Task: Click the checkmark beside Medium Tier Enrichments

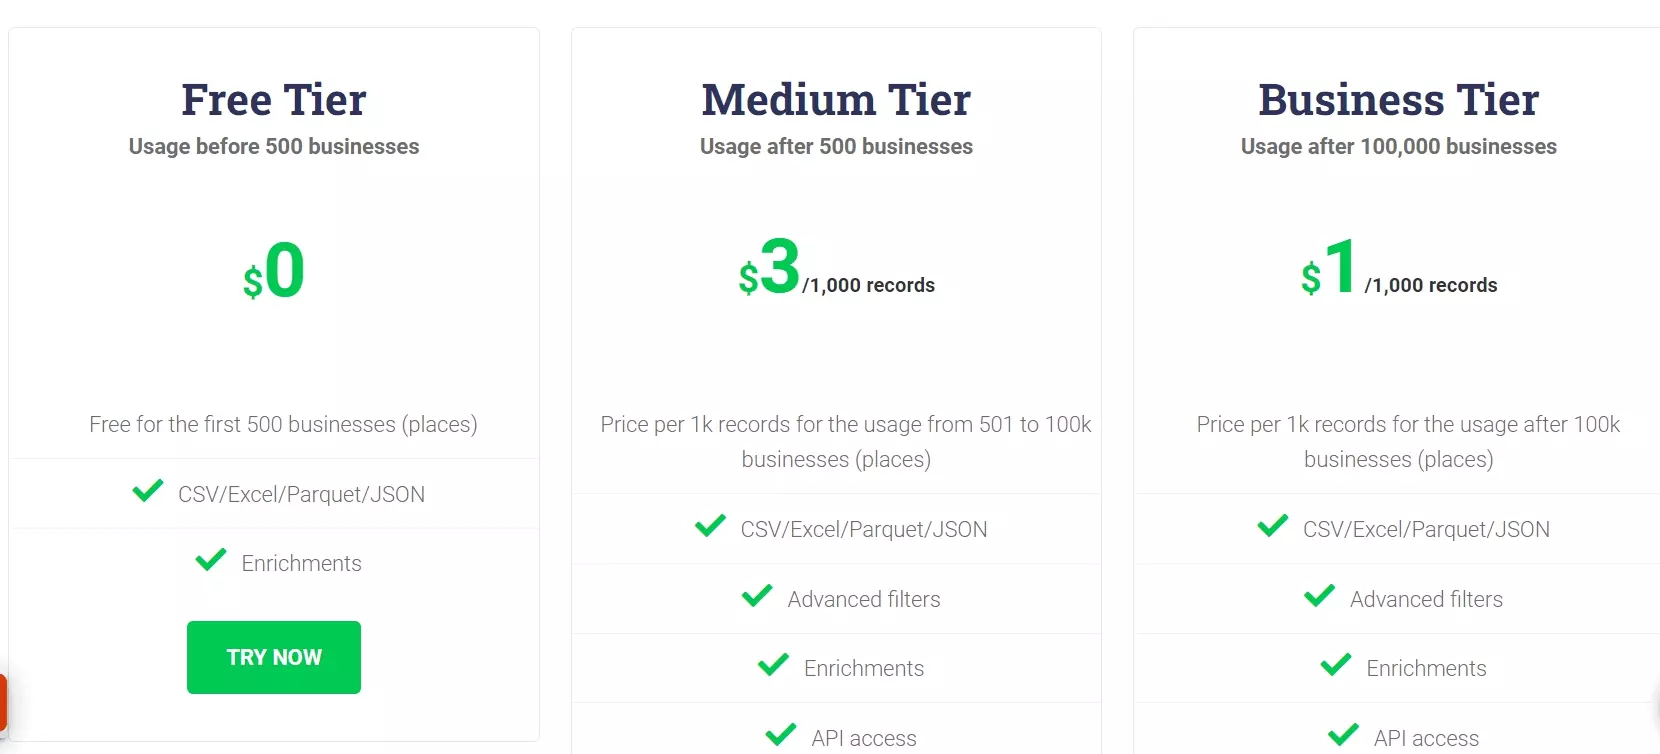Action: (773, 665)
